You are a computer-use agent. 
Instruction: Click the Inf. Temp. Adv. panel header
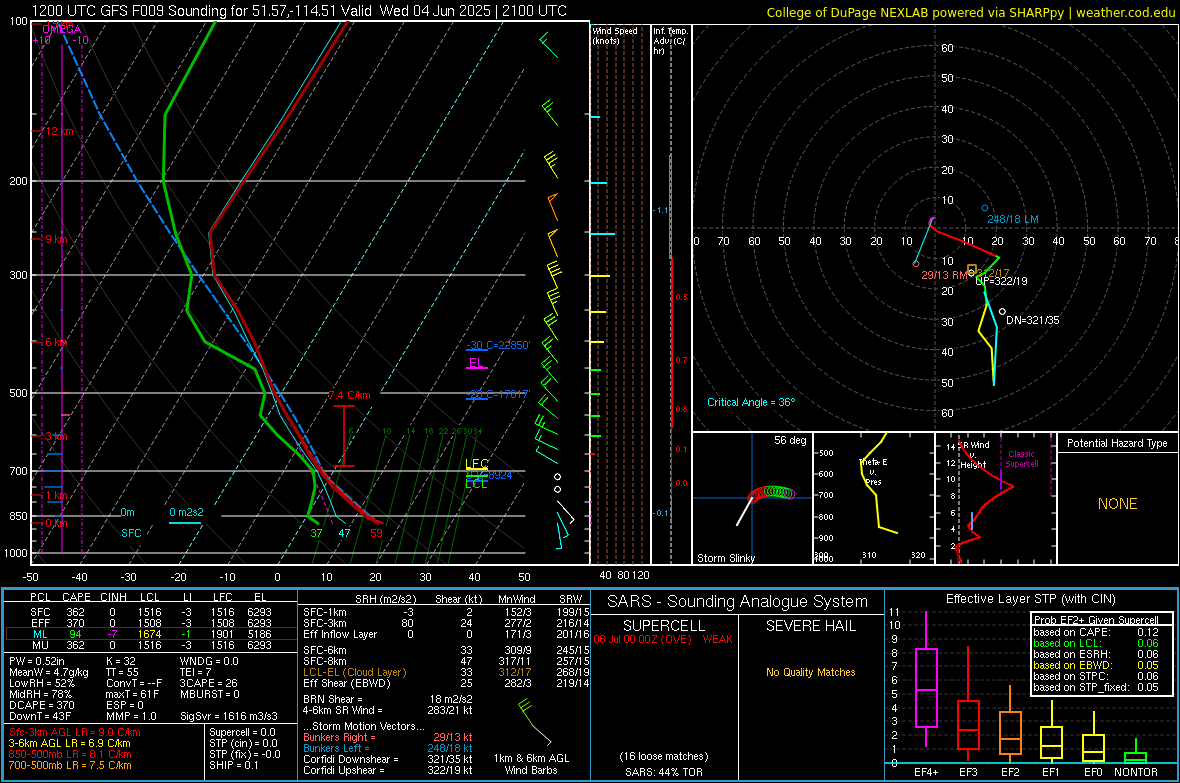click(x=670, y=41)
